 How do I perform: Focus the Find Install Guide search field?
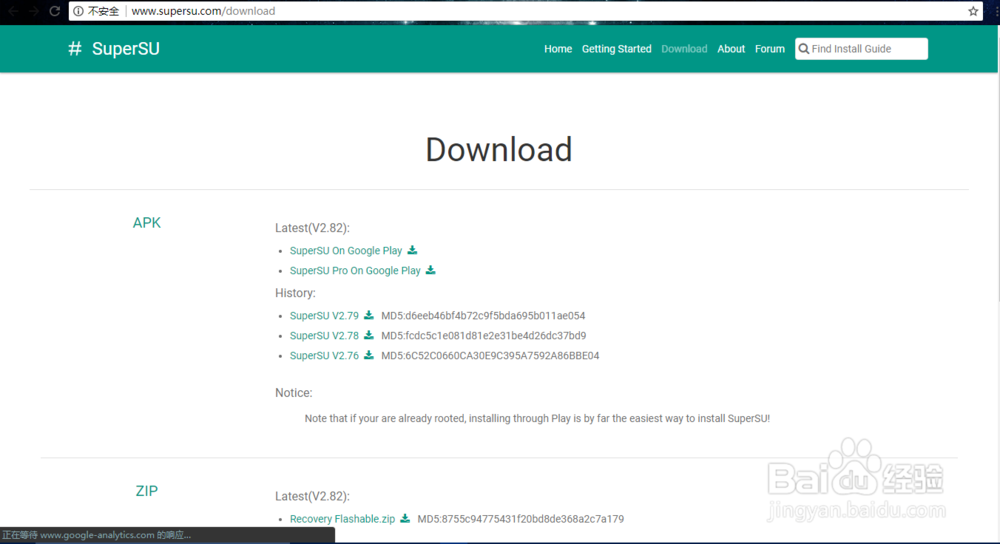(861, 48)
